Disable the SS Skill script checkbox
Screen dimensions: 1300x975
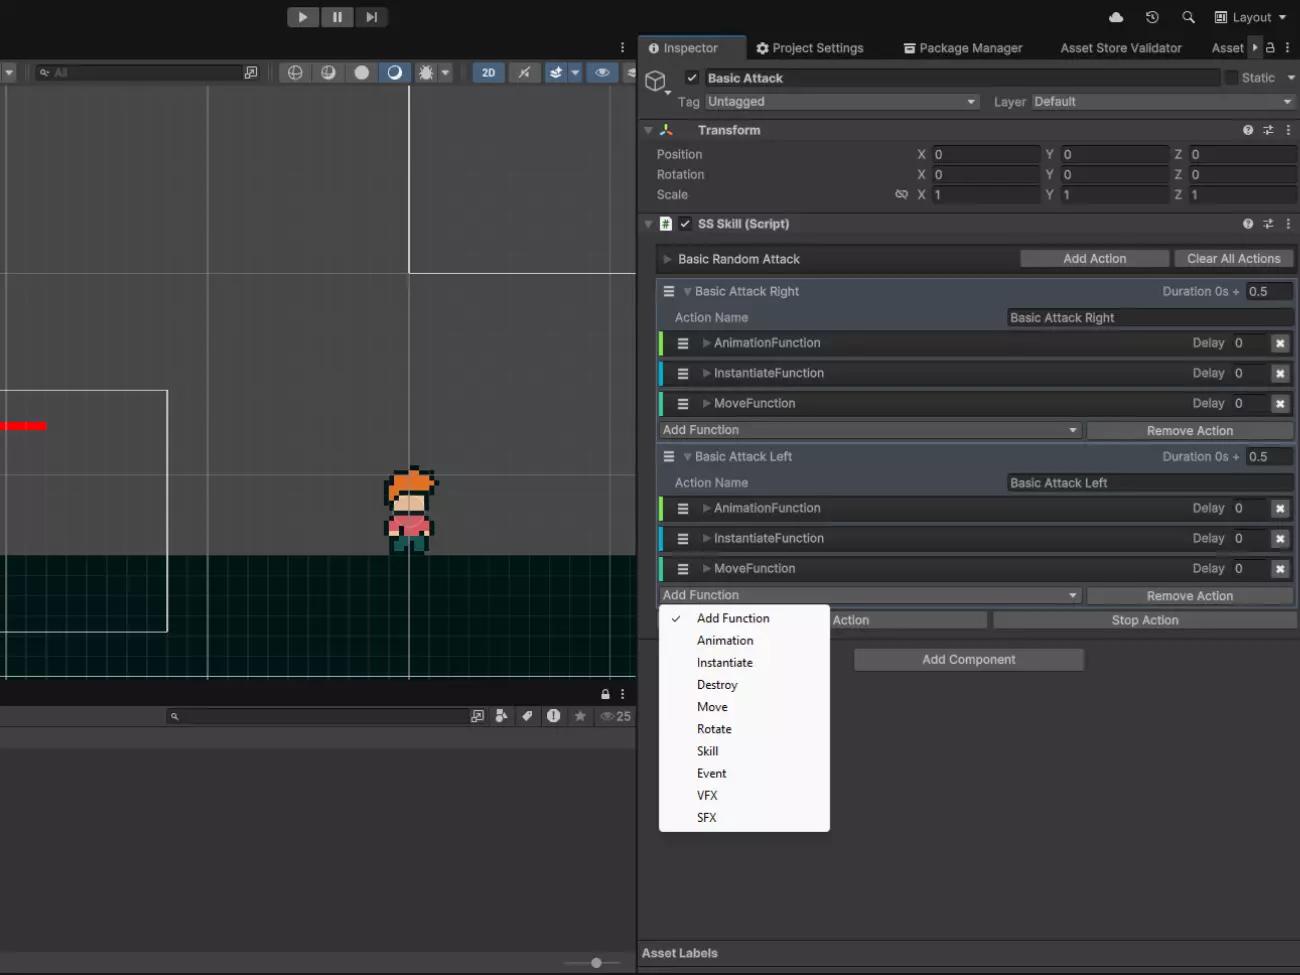(685, 224)
